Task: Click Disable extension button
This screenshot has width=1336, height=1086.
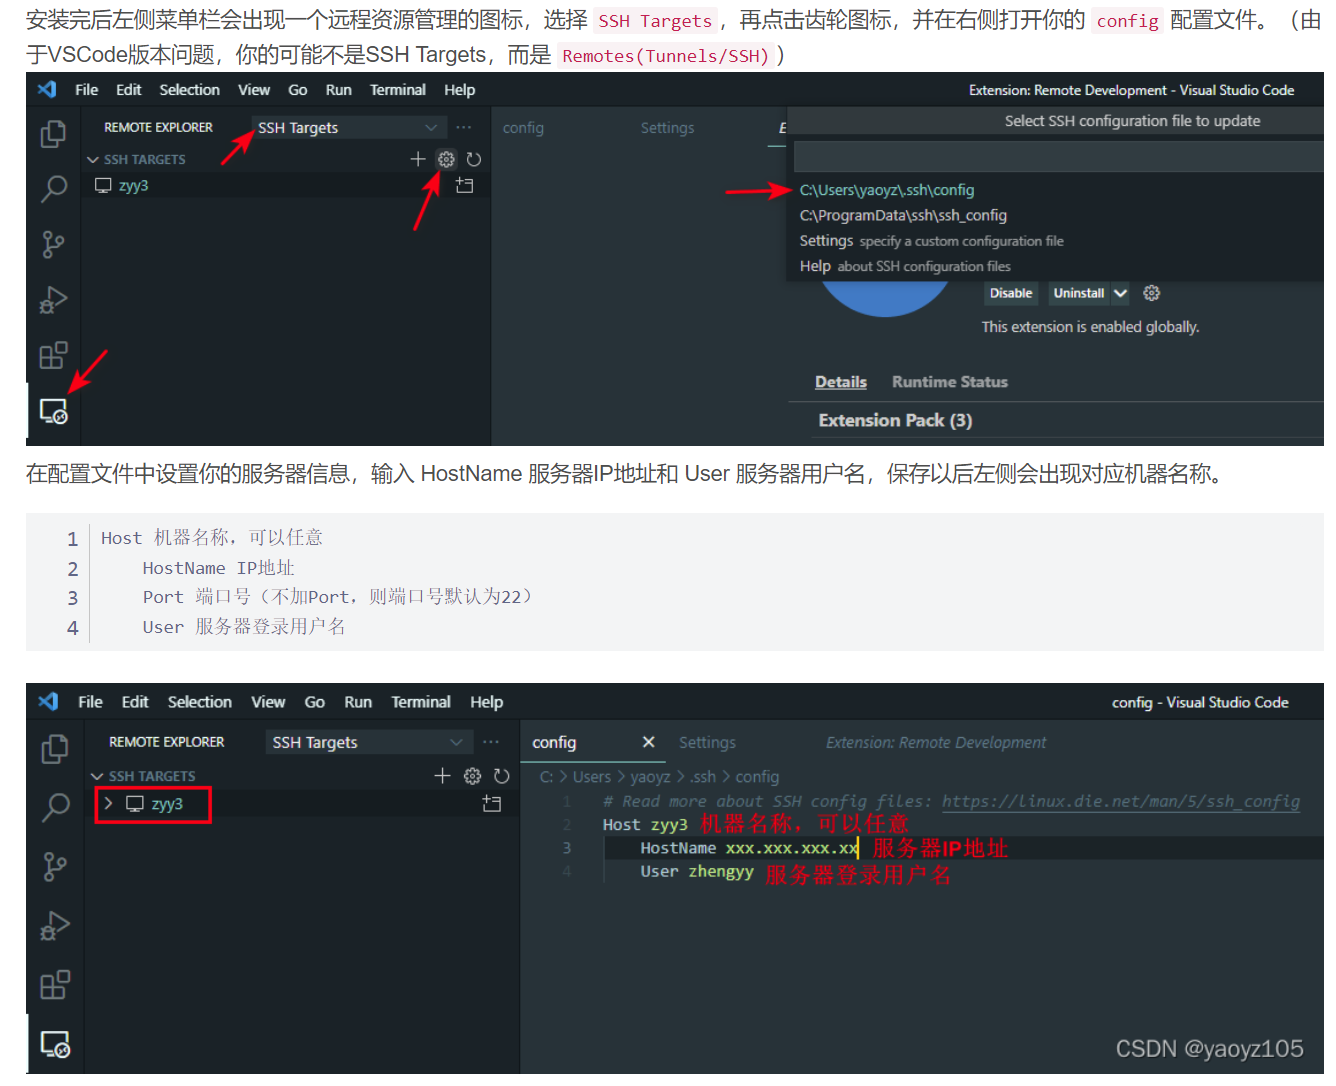Action: 1011,293
